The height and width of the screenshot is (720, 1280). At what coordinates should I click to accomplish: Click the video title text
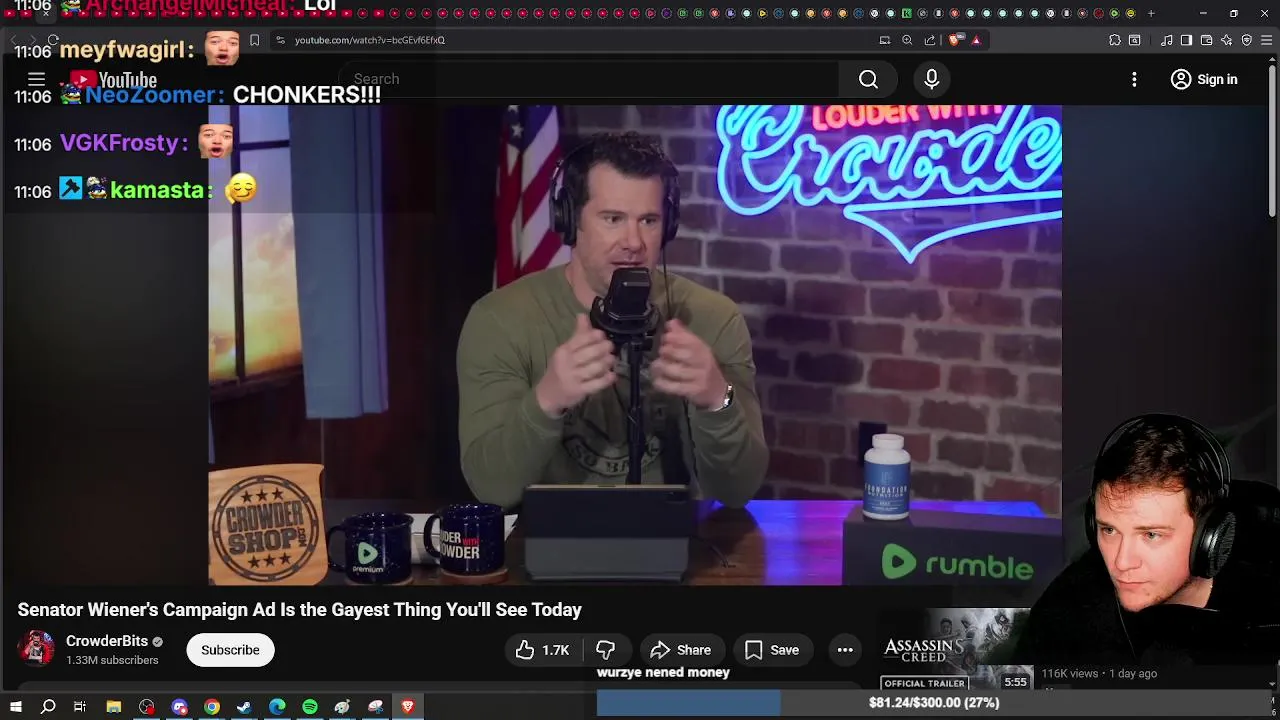[x=299, y=609]
